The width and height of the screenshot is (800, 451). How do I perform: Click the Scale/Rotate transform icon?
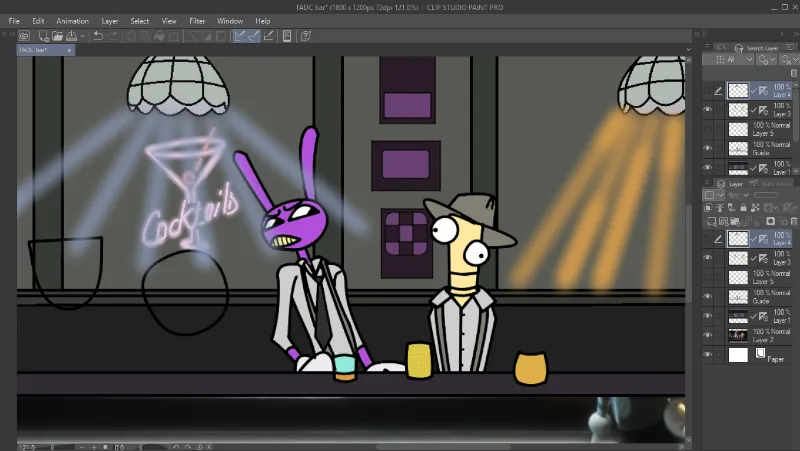[x=173, y=36]
